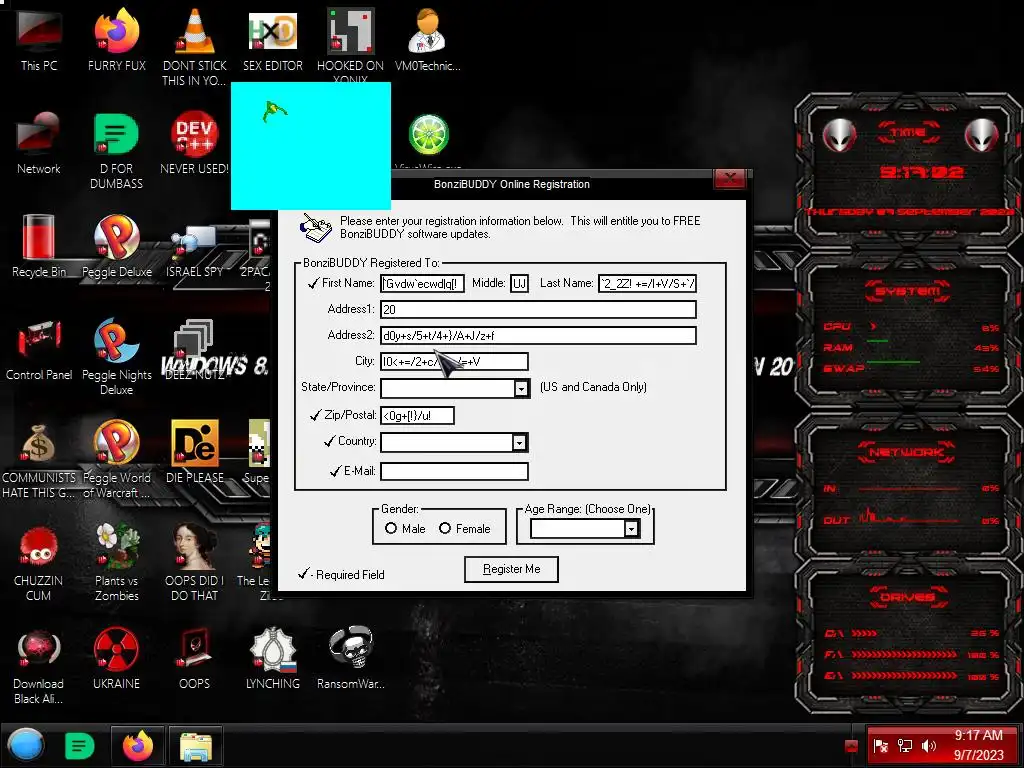This screenshot has width=1024, height=768.
Task: Open Peggle Nights Deluxe shortcut
Action: click(116, 357)
